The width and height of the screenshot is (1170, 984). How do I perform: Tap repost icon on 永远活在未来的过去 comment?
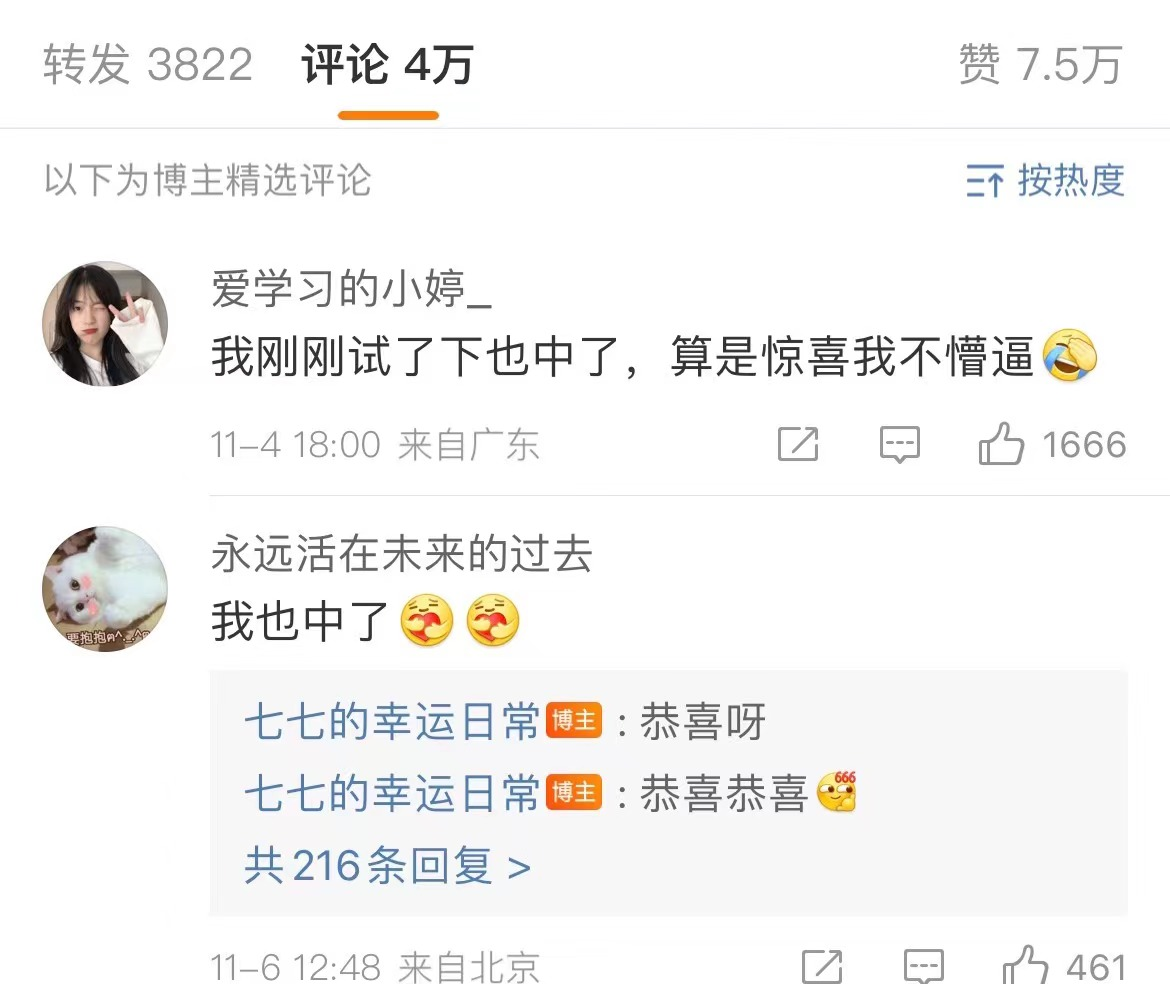coord(822,967)
